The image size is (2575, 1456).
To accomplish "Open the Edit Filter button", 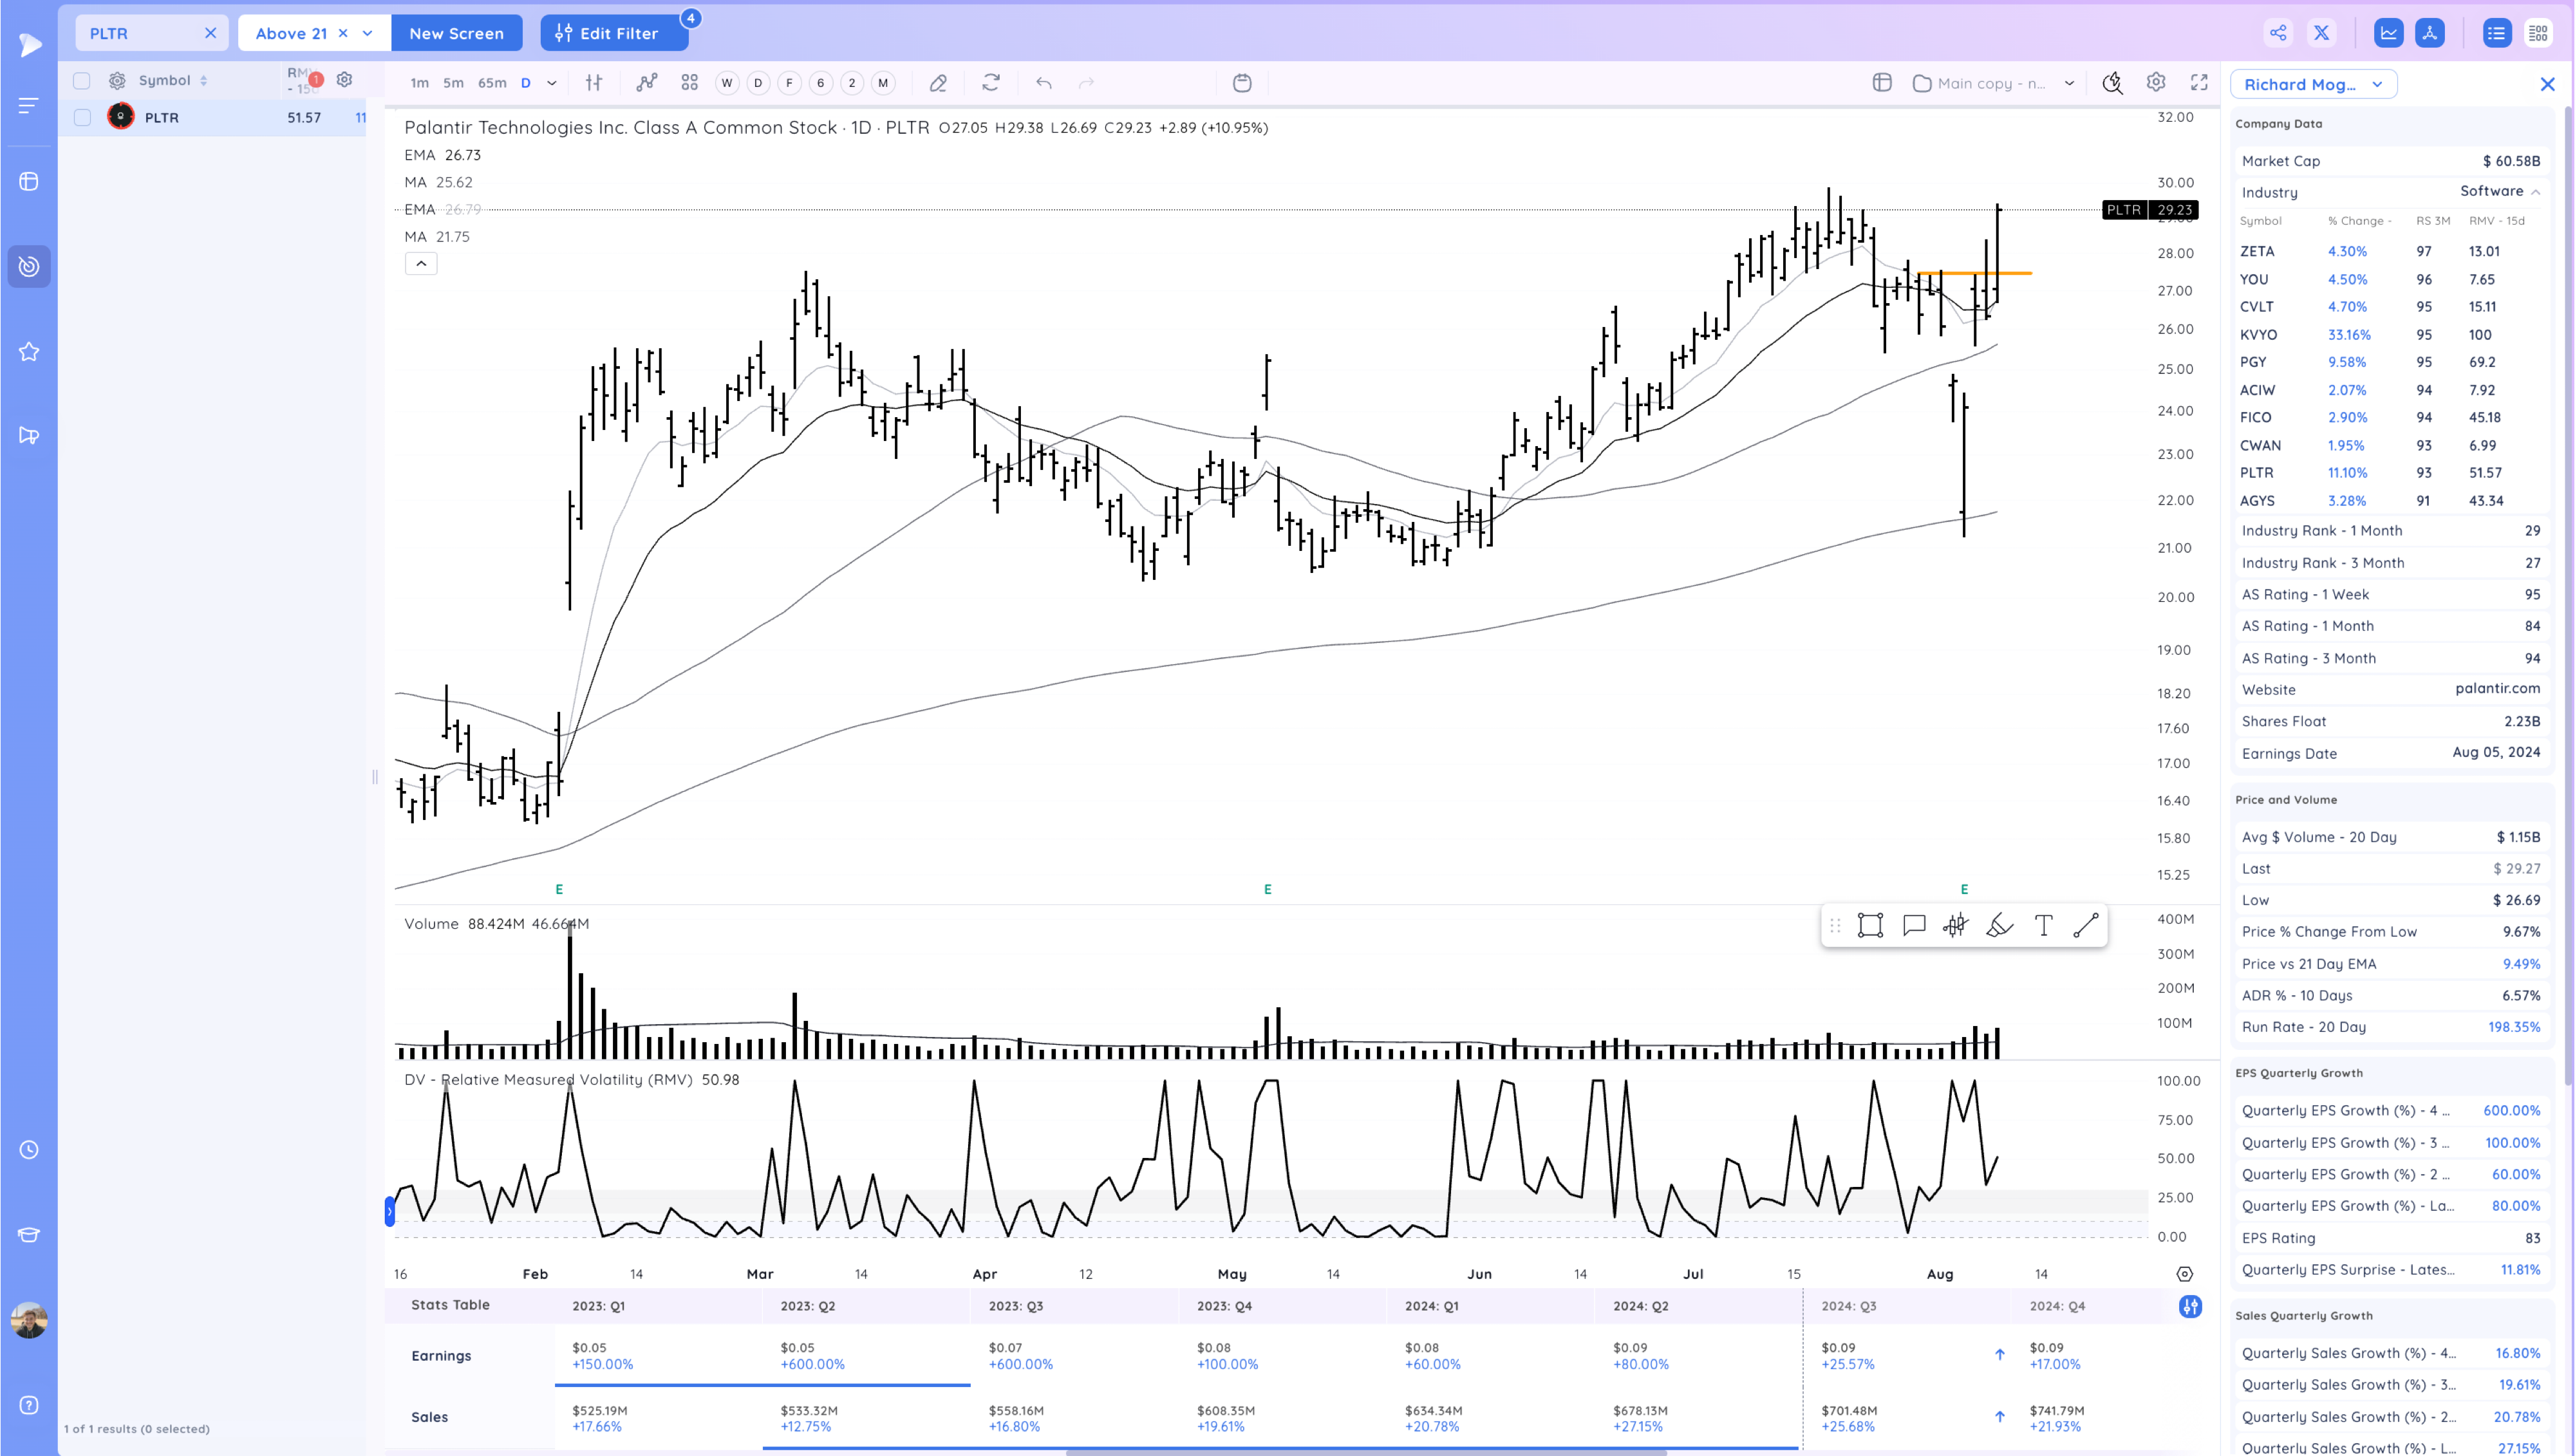I will tap(613, 33).
